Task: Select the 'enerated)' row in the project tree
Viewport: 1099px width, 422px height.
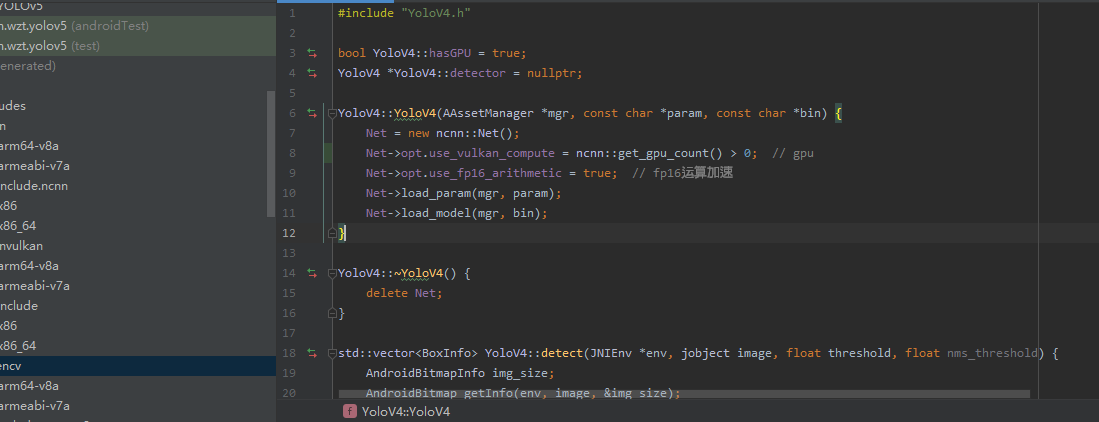Action: point(137,66)
